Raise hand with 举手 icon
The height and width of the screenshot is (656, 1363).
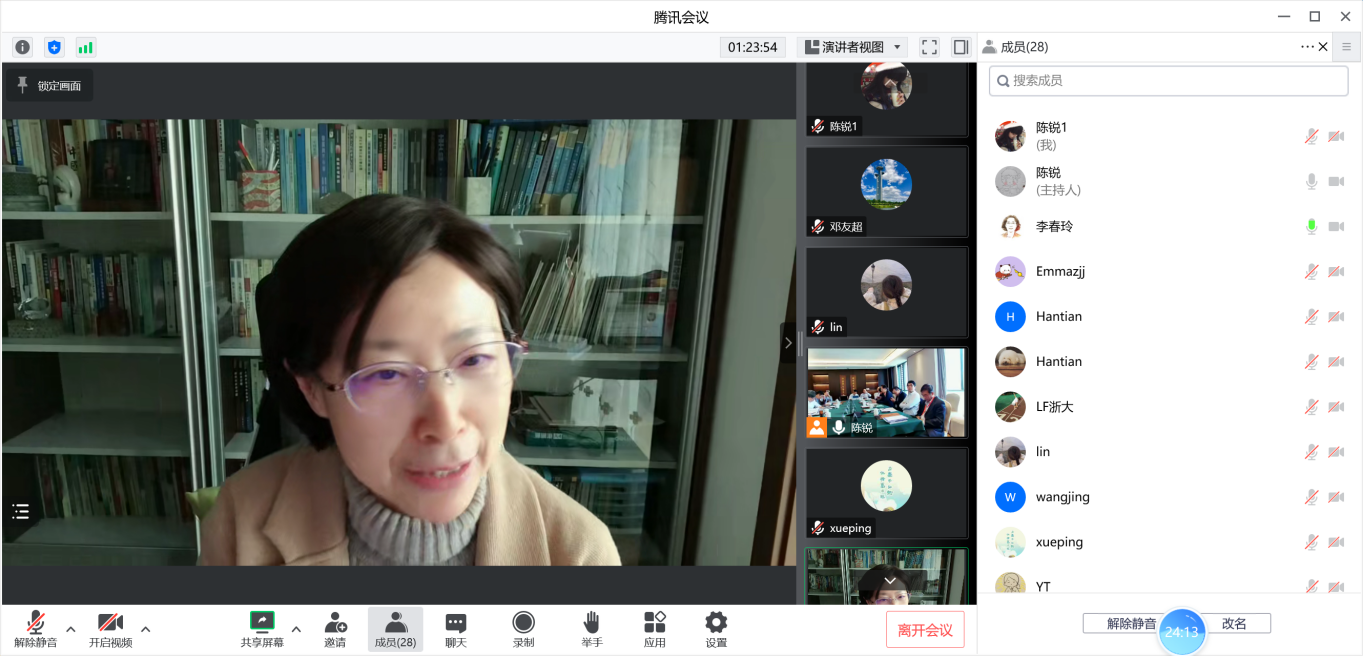[x=592, y=630]
